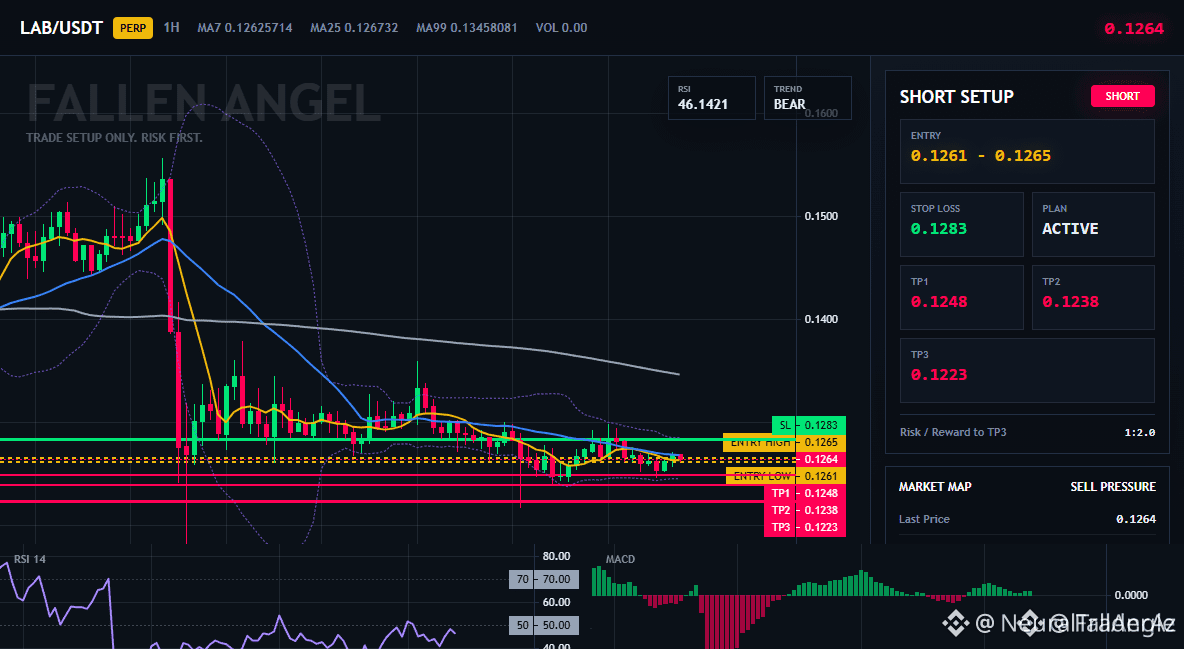Click the ENTRY LOW 0.1261 chart tag
The width and height of the screenshot is (1184, 649).
pyautogui.click(x=785, y=476)
